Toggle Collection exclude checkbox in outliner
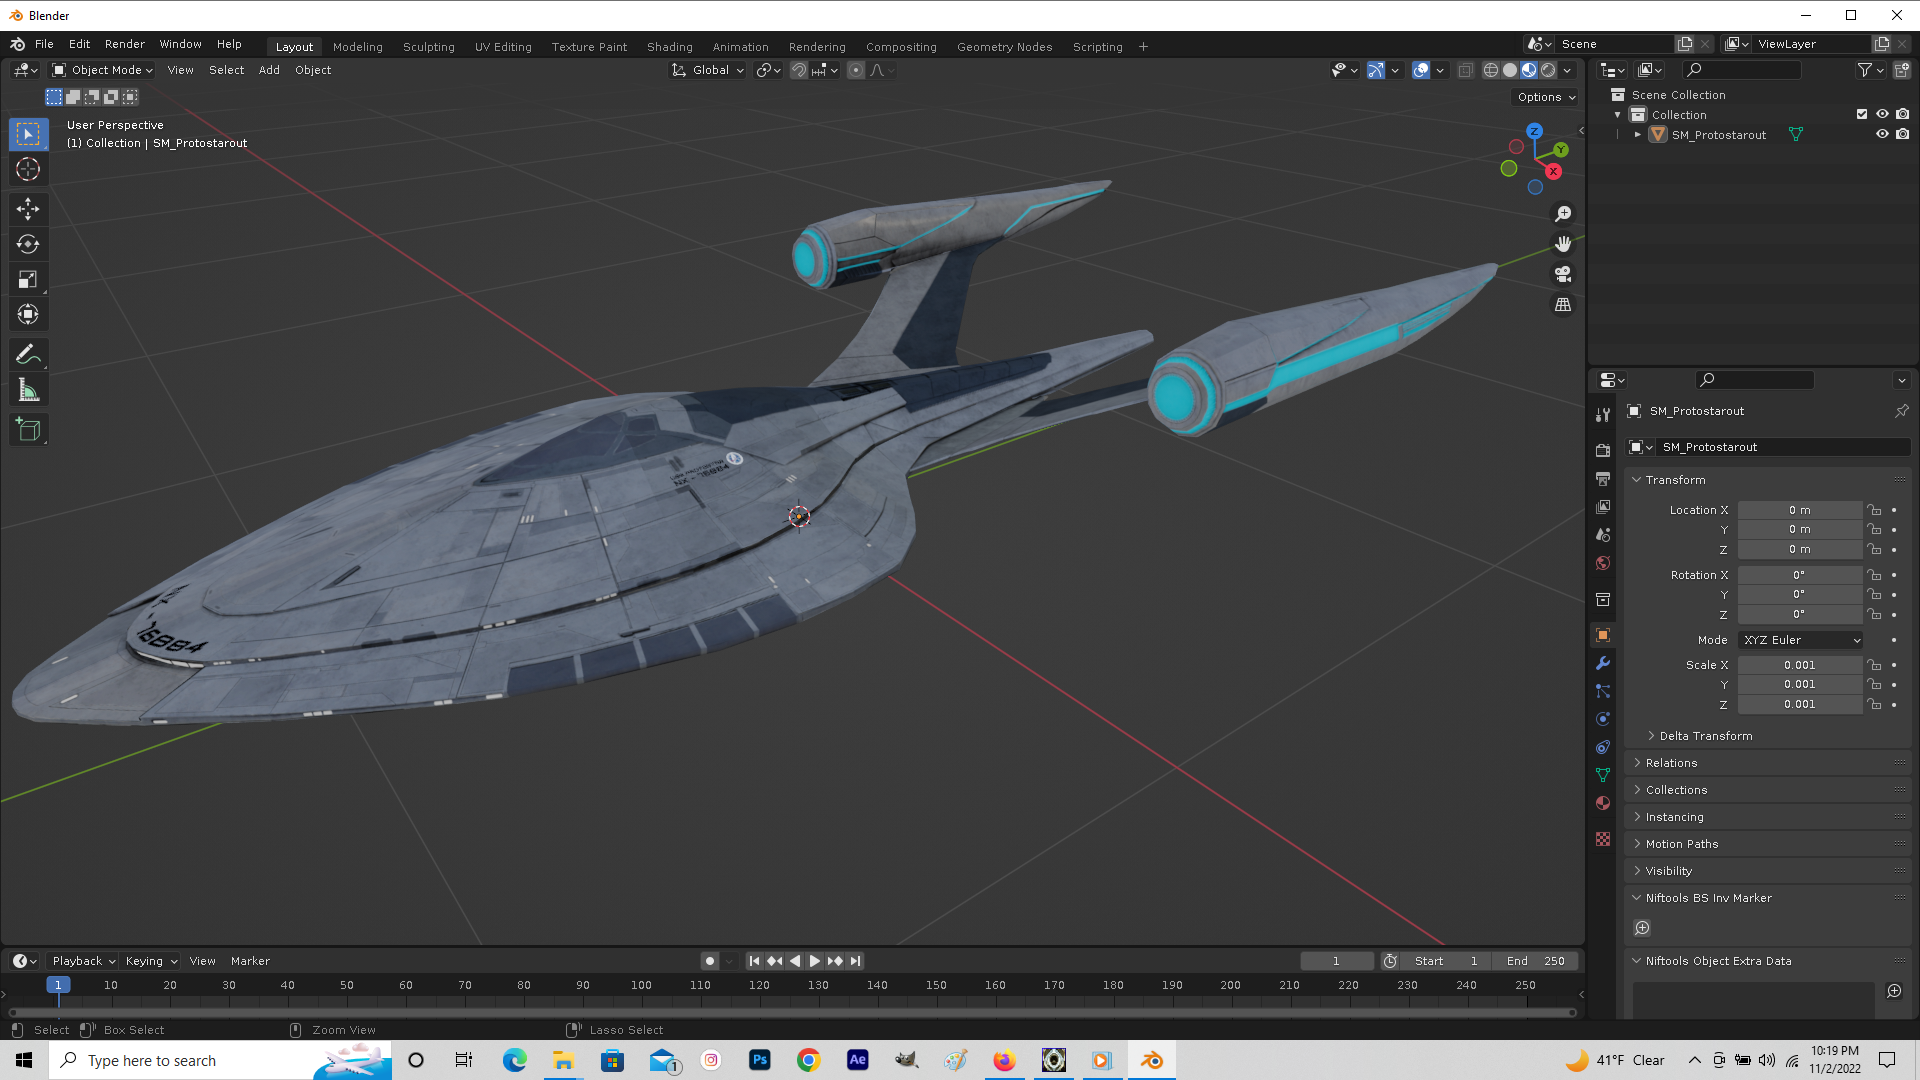This screenshot has width=1920, height=1080. click(x=1862, y=114)
